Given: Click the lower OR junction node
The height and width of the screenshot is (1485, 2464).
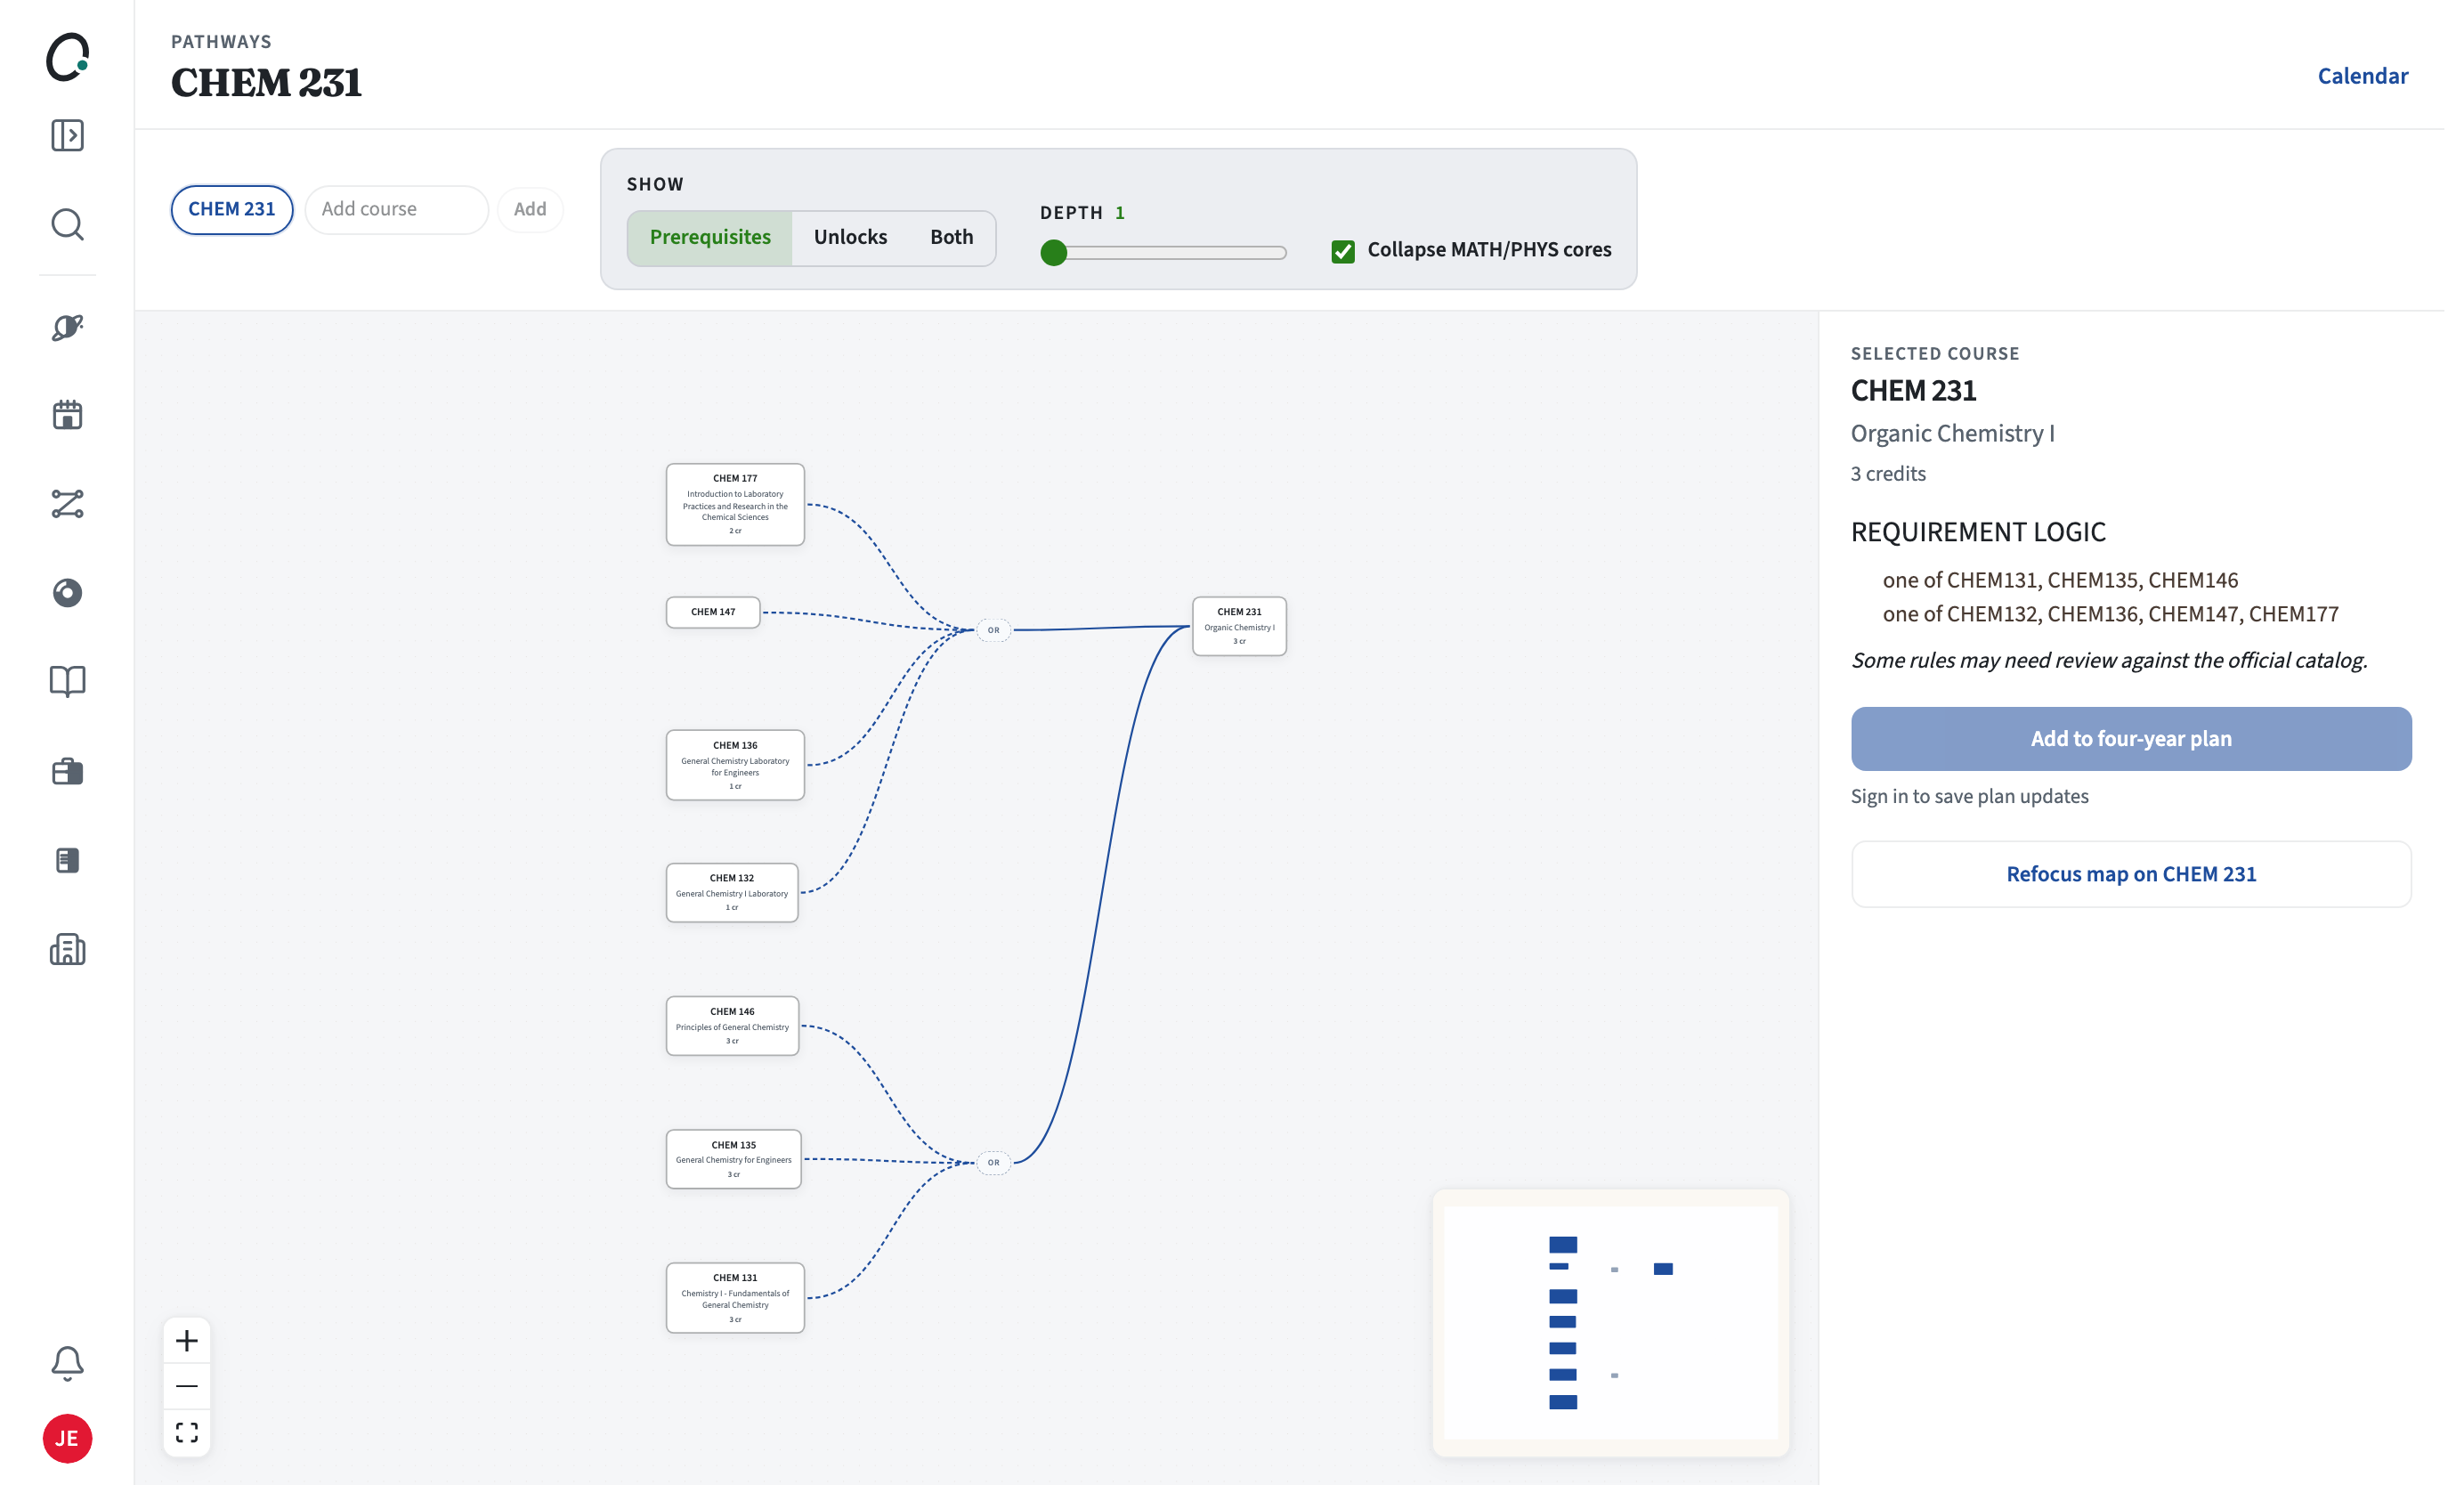Looking at the screenshot, I should tap(993, 1162).
